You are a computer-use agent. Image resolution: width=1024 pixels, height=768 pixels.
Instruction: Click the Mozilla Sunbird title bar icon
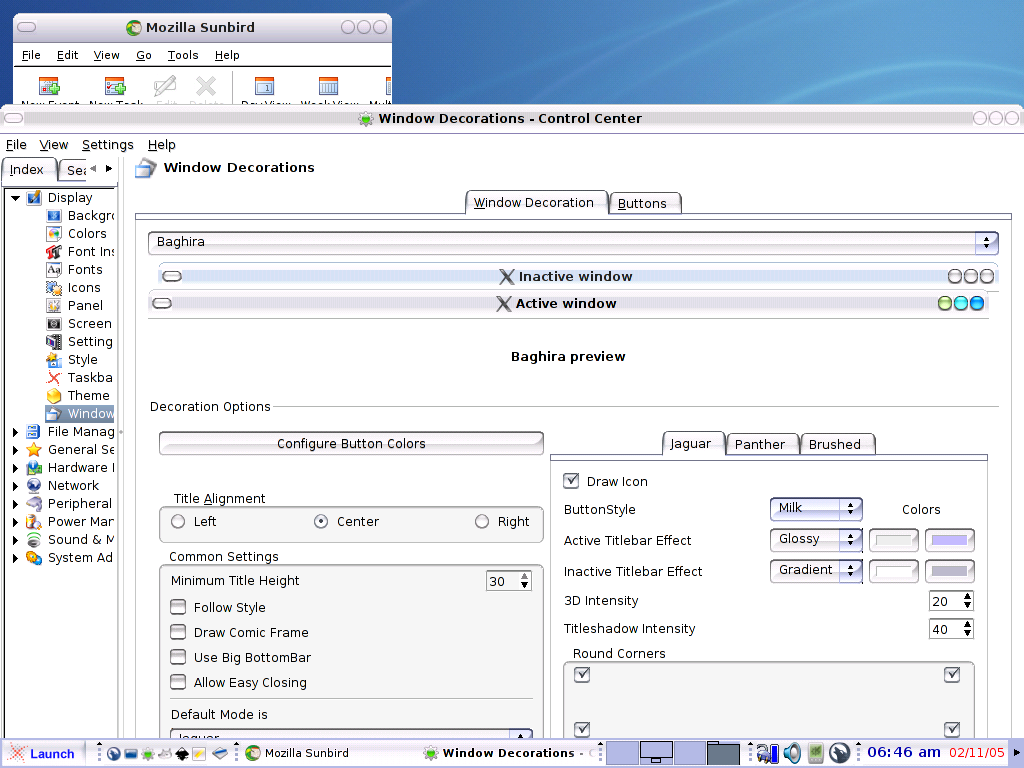[x=134, y=27]
